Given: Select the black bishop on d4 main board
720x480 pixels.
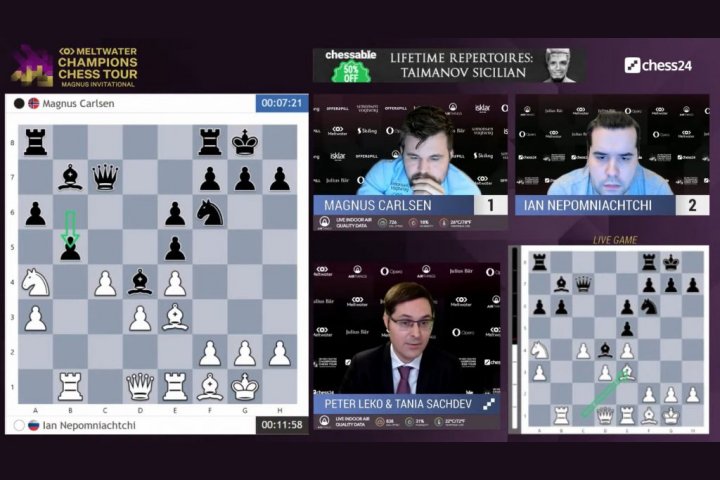Looking at the screenshot, I should (140, 282).
